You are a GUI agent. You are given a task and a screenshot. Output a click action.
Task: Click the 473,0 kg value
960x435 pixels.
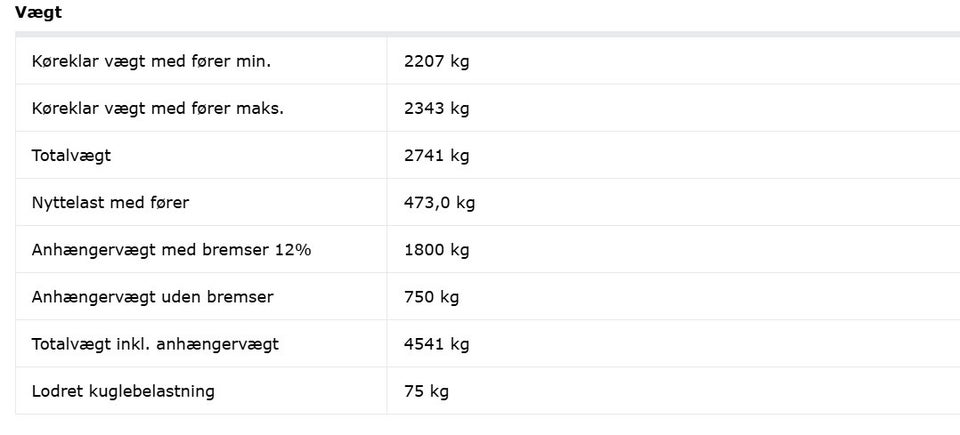pyautogui.click(x=439, y=202)
